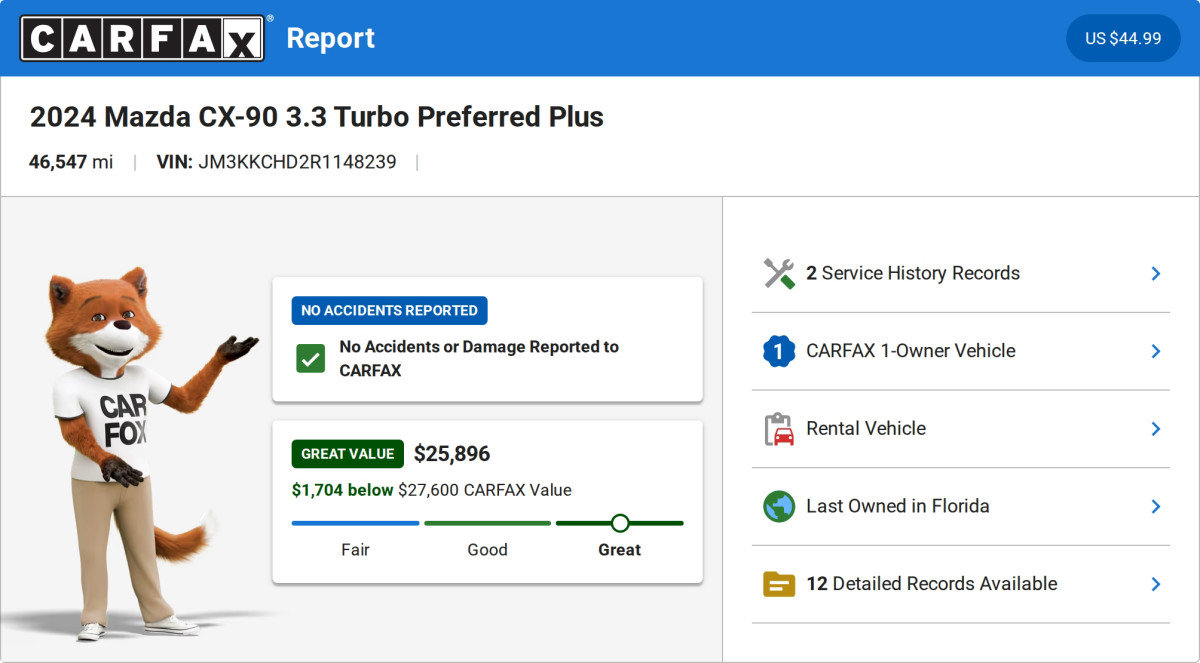Viewport: 1200px width, 663px height.
Task: Open the 12 Detailed Records chevron
Action: [1155, 584]
